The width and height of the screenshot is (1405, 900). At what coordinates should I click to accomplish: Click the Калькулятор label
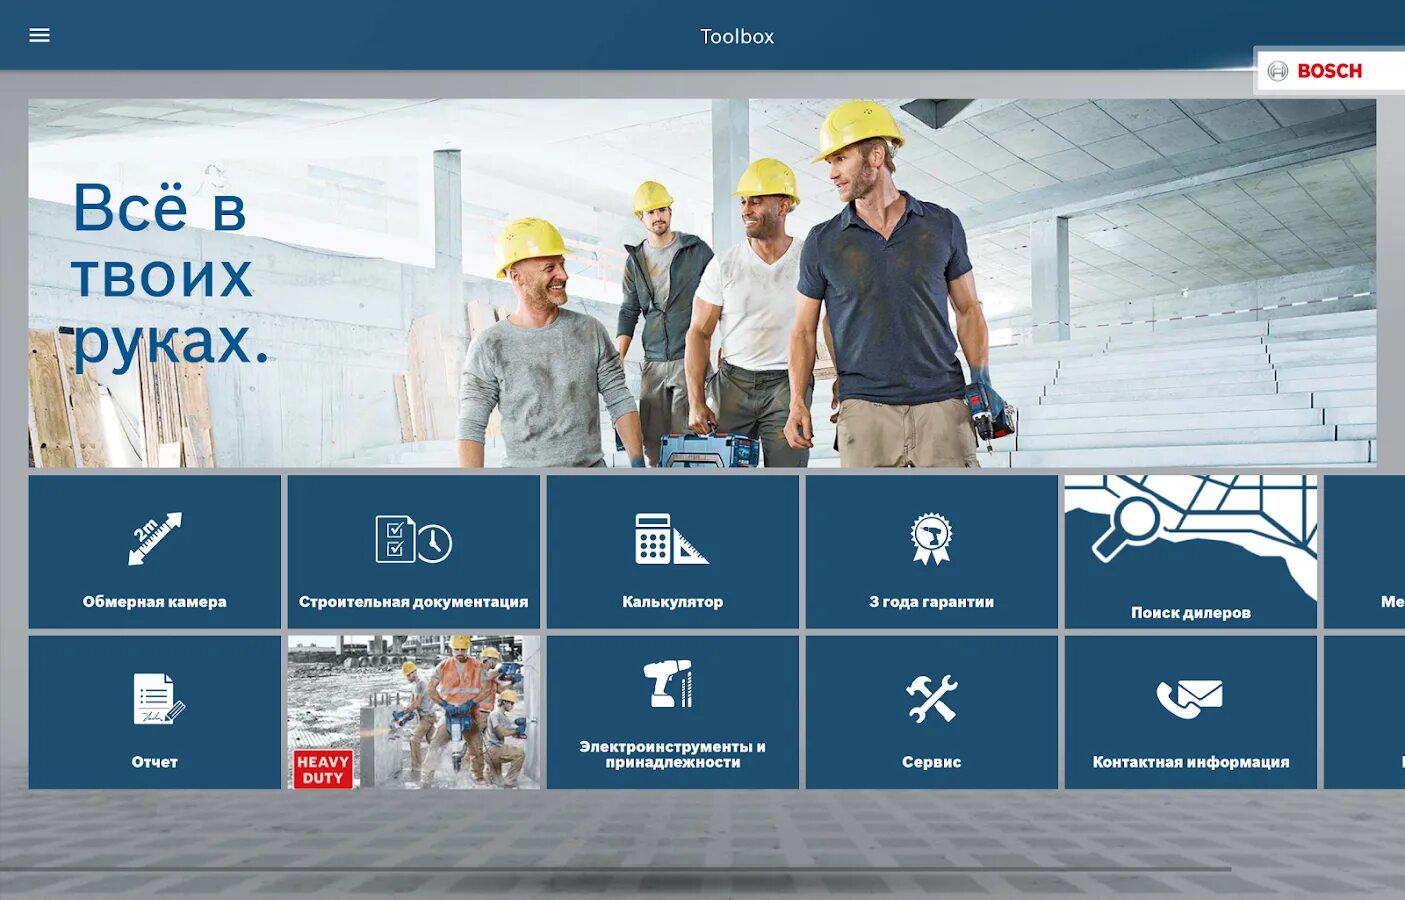pos(672,602)
